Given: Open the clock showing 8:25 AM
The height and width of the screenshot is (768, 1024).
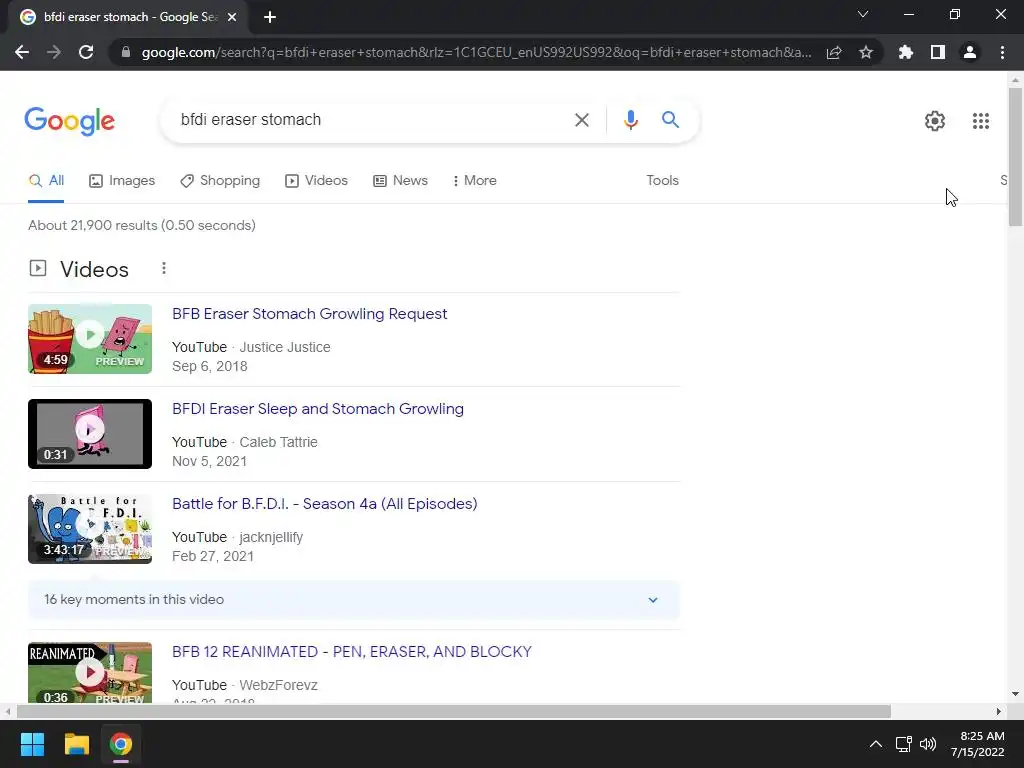Looking at the screenshot, I should [978, 744].
